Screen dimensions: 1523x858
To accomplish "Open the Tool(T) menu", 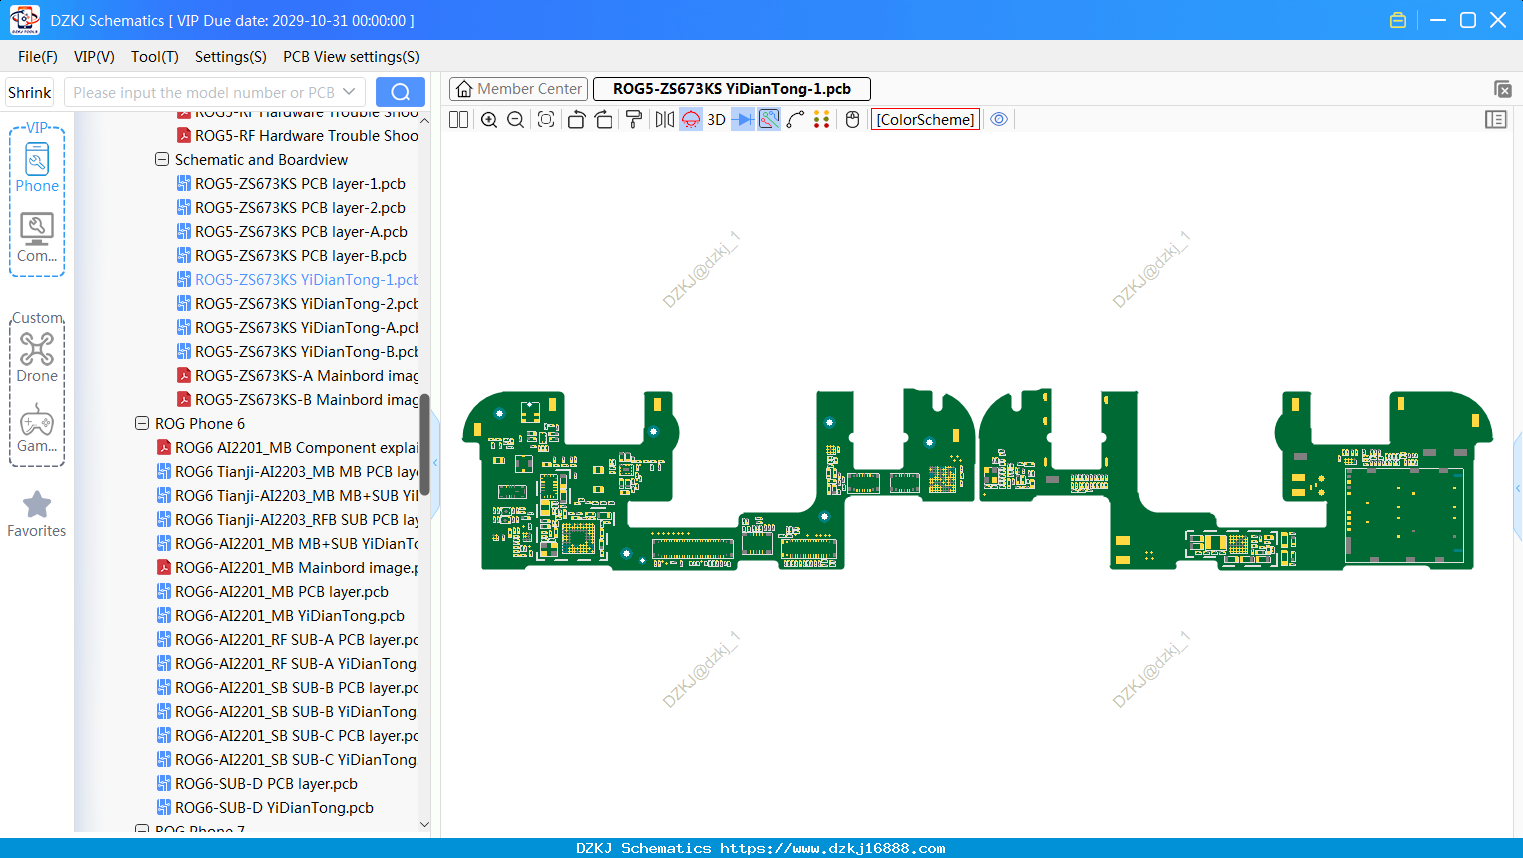I will click(155, 57).
